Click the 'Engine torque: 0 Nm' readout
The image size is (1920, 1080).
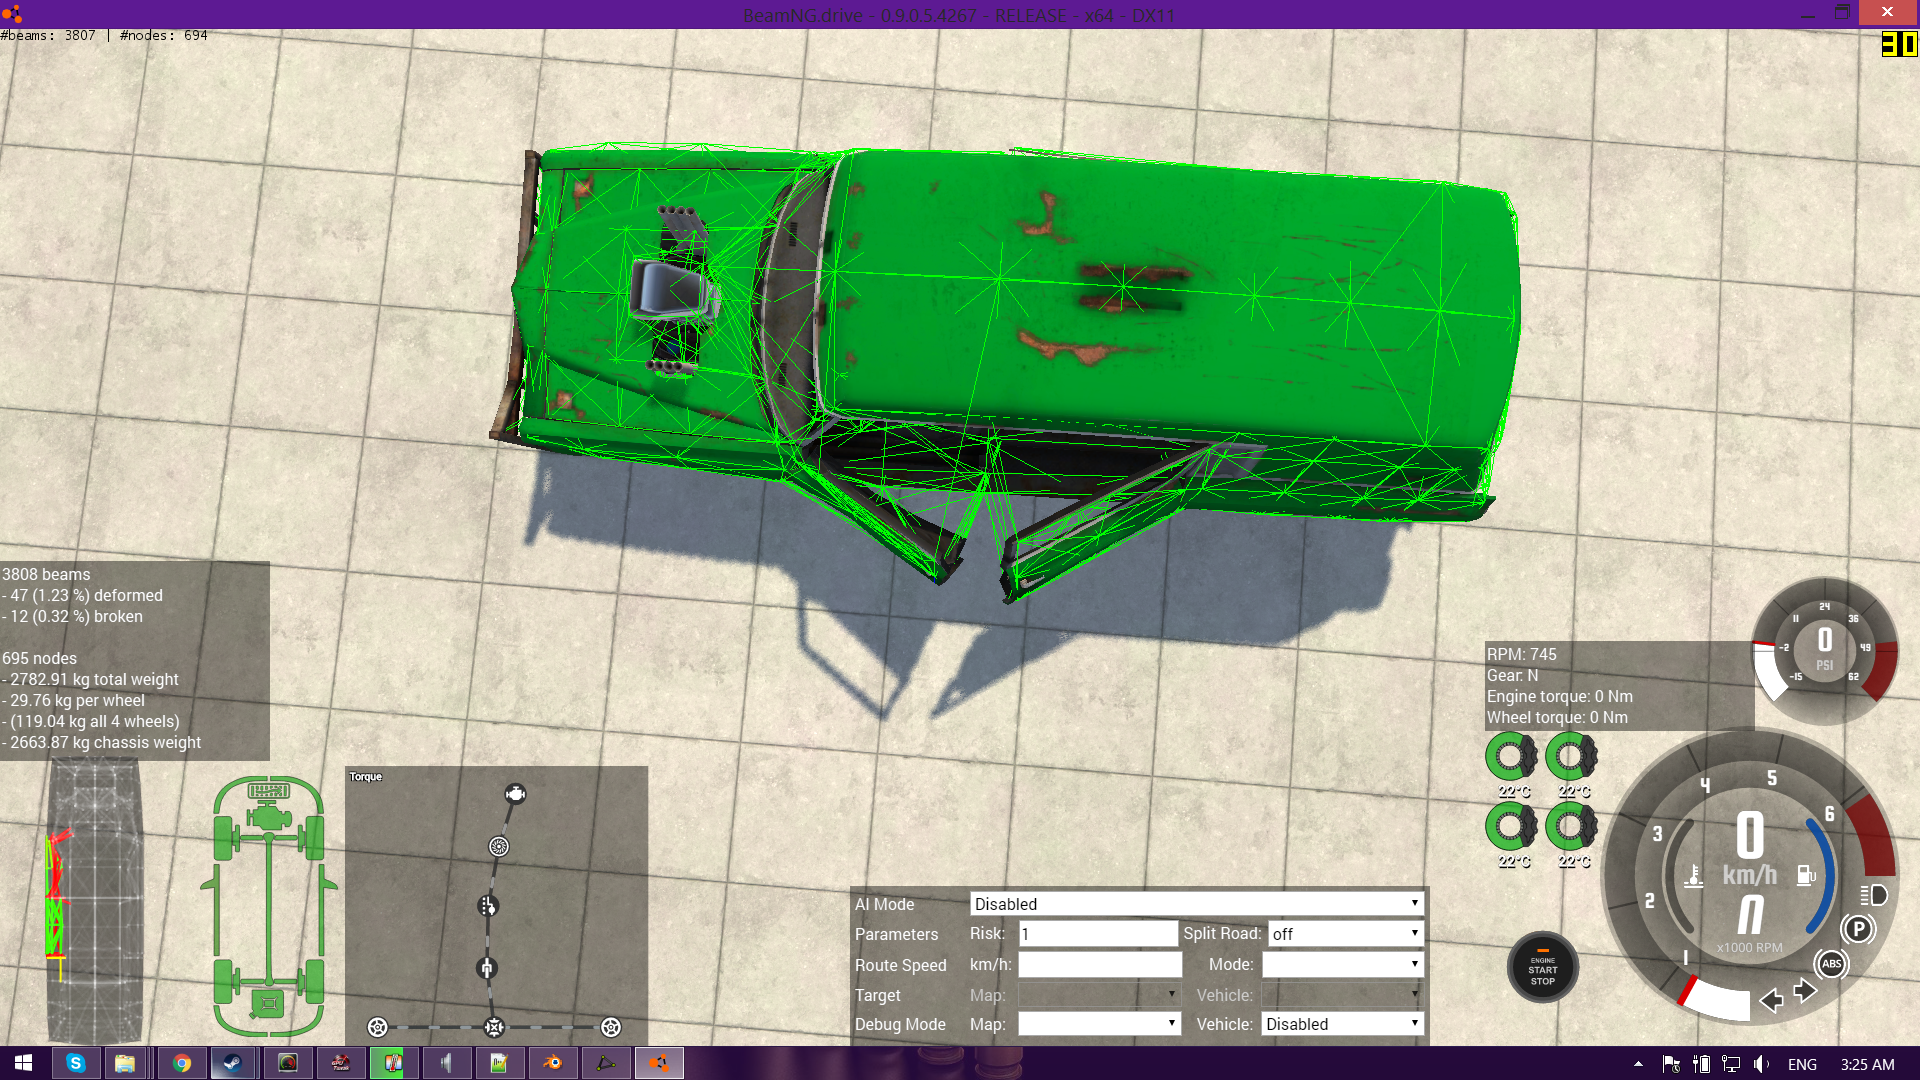click(1559, 696)
